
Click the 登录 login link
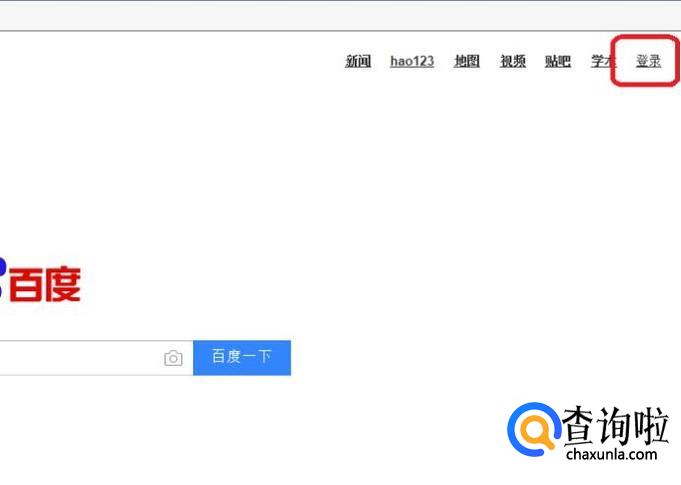pyautogui.click(x=648, y=61)
